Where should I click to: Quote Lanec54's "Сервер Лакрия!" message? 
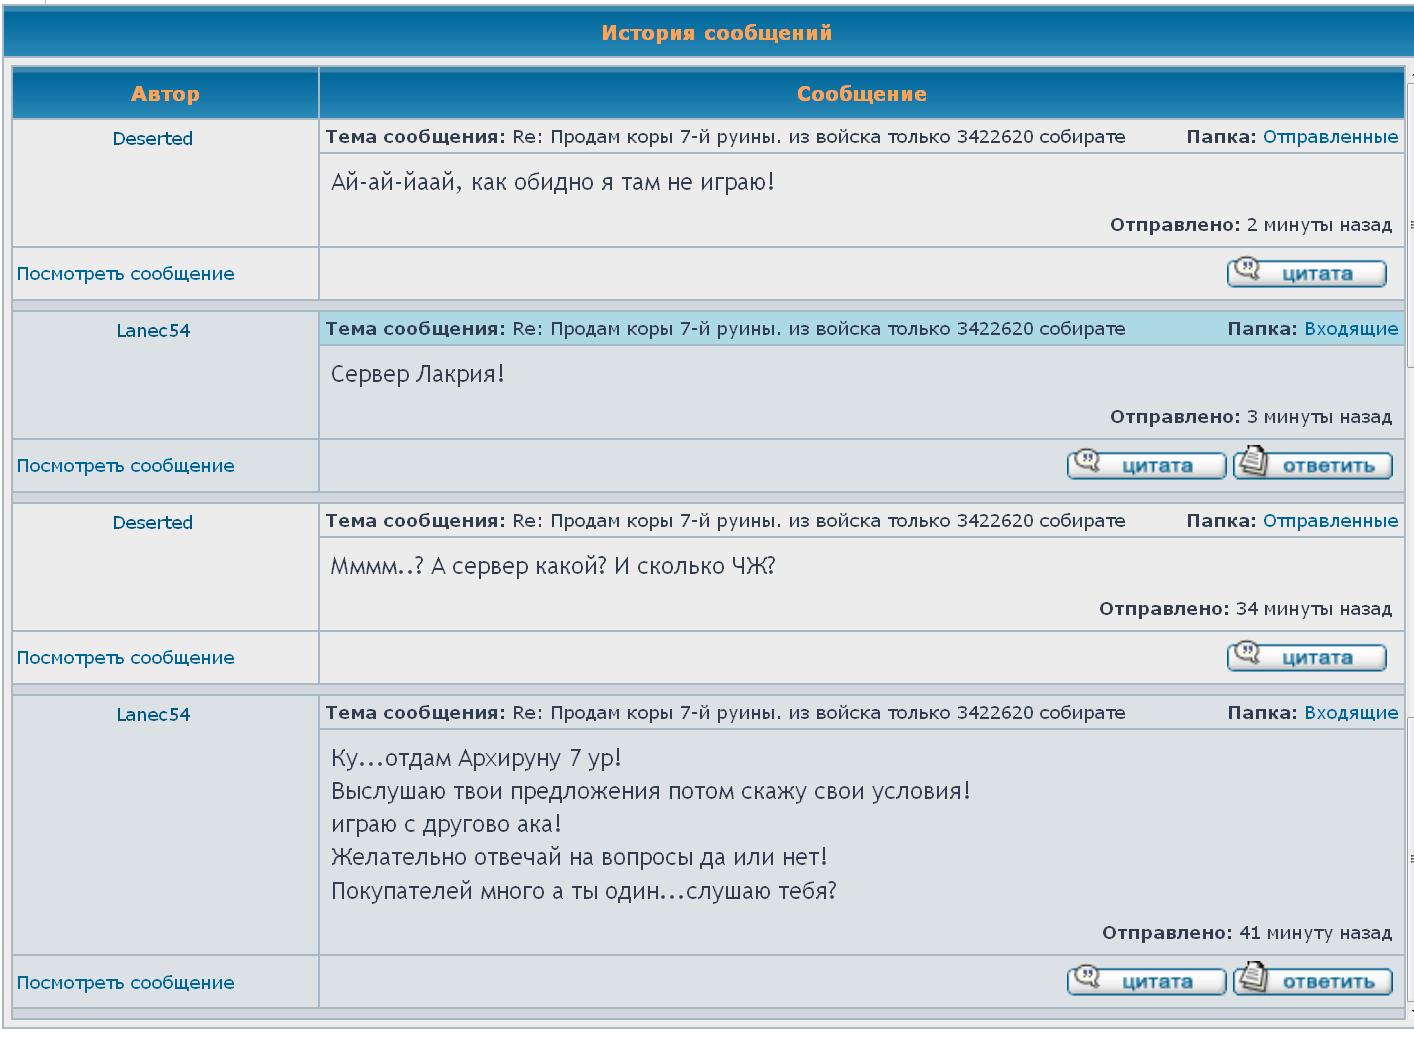1146,465
